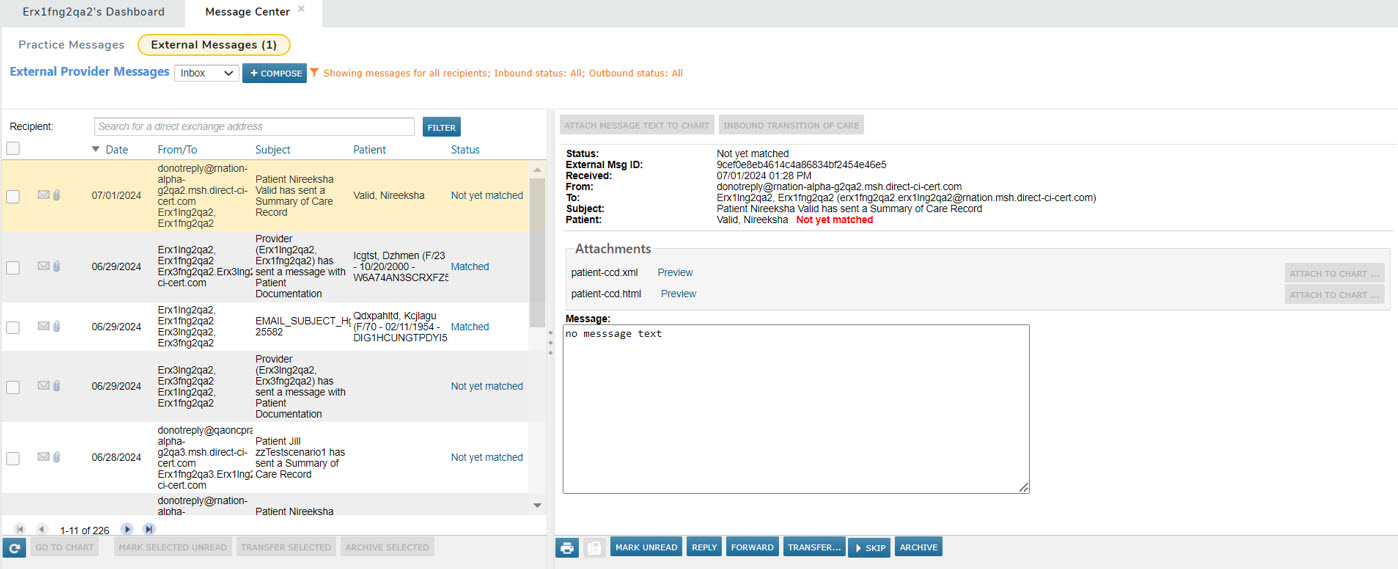Click the Skip button with arrow
Viewport: 1398px width, 569px height.
click(x=869, y=548)
